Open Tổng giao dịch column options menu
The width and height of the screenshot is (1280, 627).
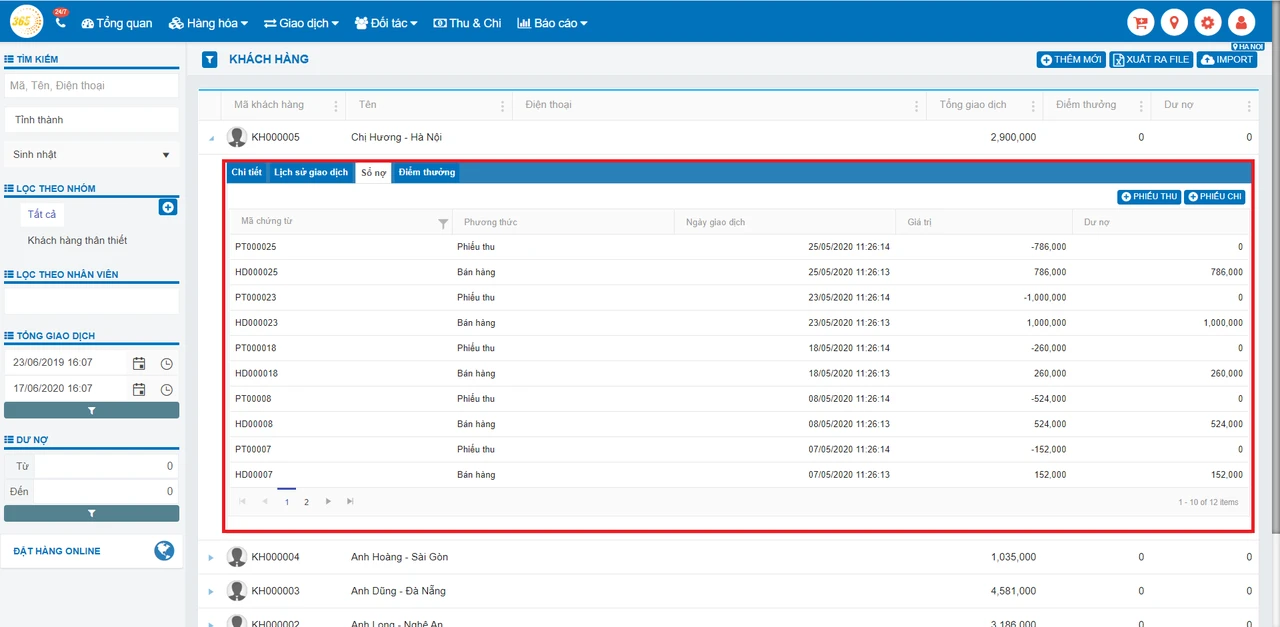(1034, 106)
